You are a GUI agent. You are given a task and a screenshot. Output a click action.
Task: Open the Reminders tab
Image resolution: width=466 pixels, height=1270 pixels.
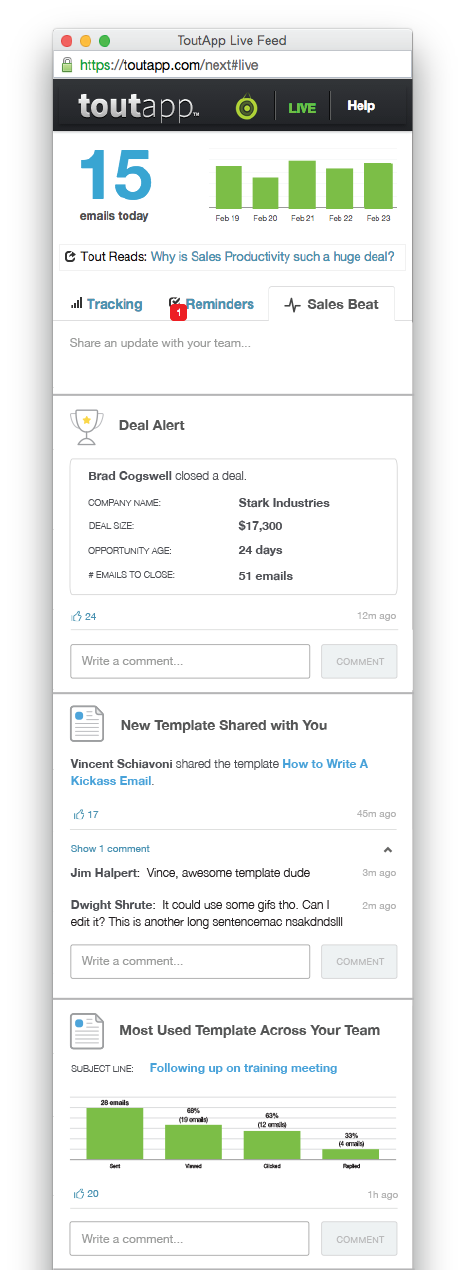(x=211, y=304)
